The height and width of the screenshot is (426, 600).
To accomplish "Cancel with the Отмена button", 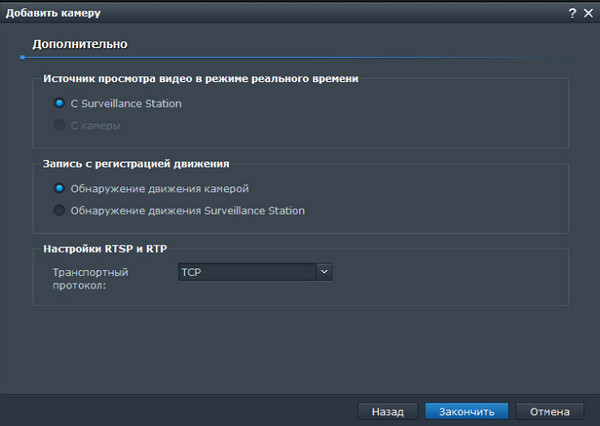I will pyautogui.click(x=550, y=411).
